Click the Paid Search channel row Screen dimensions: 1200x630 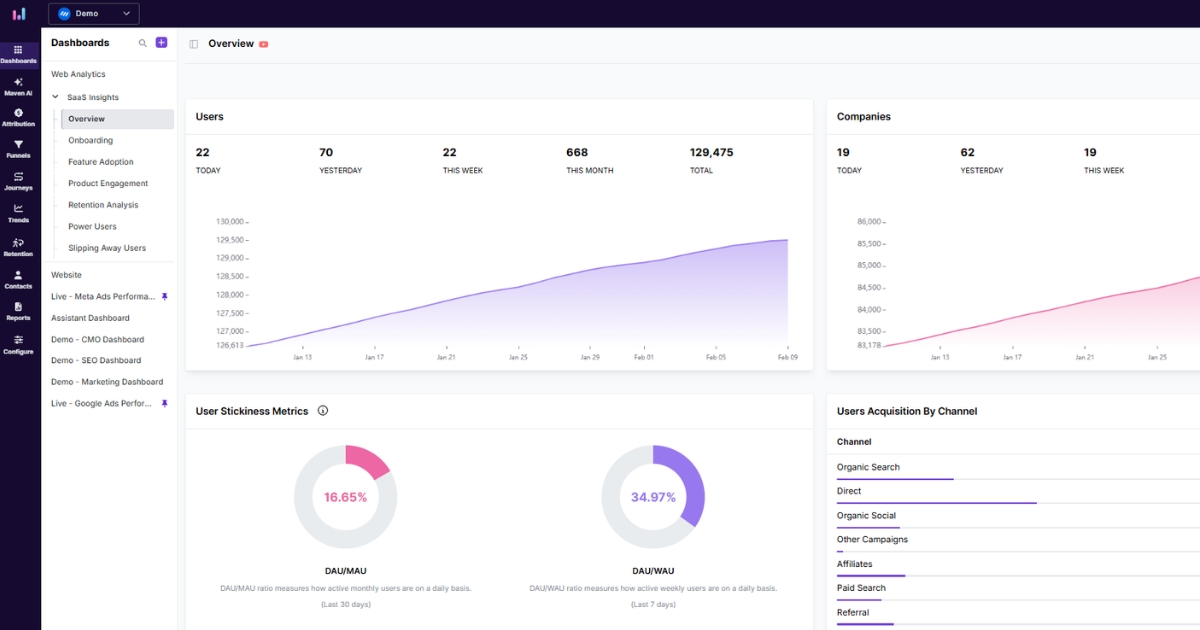pyautogui.click(x=1018, y=590)
